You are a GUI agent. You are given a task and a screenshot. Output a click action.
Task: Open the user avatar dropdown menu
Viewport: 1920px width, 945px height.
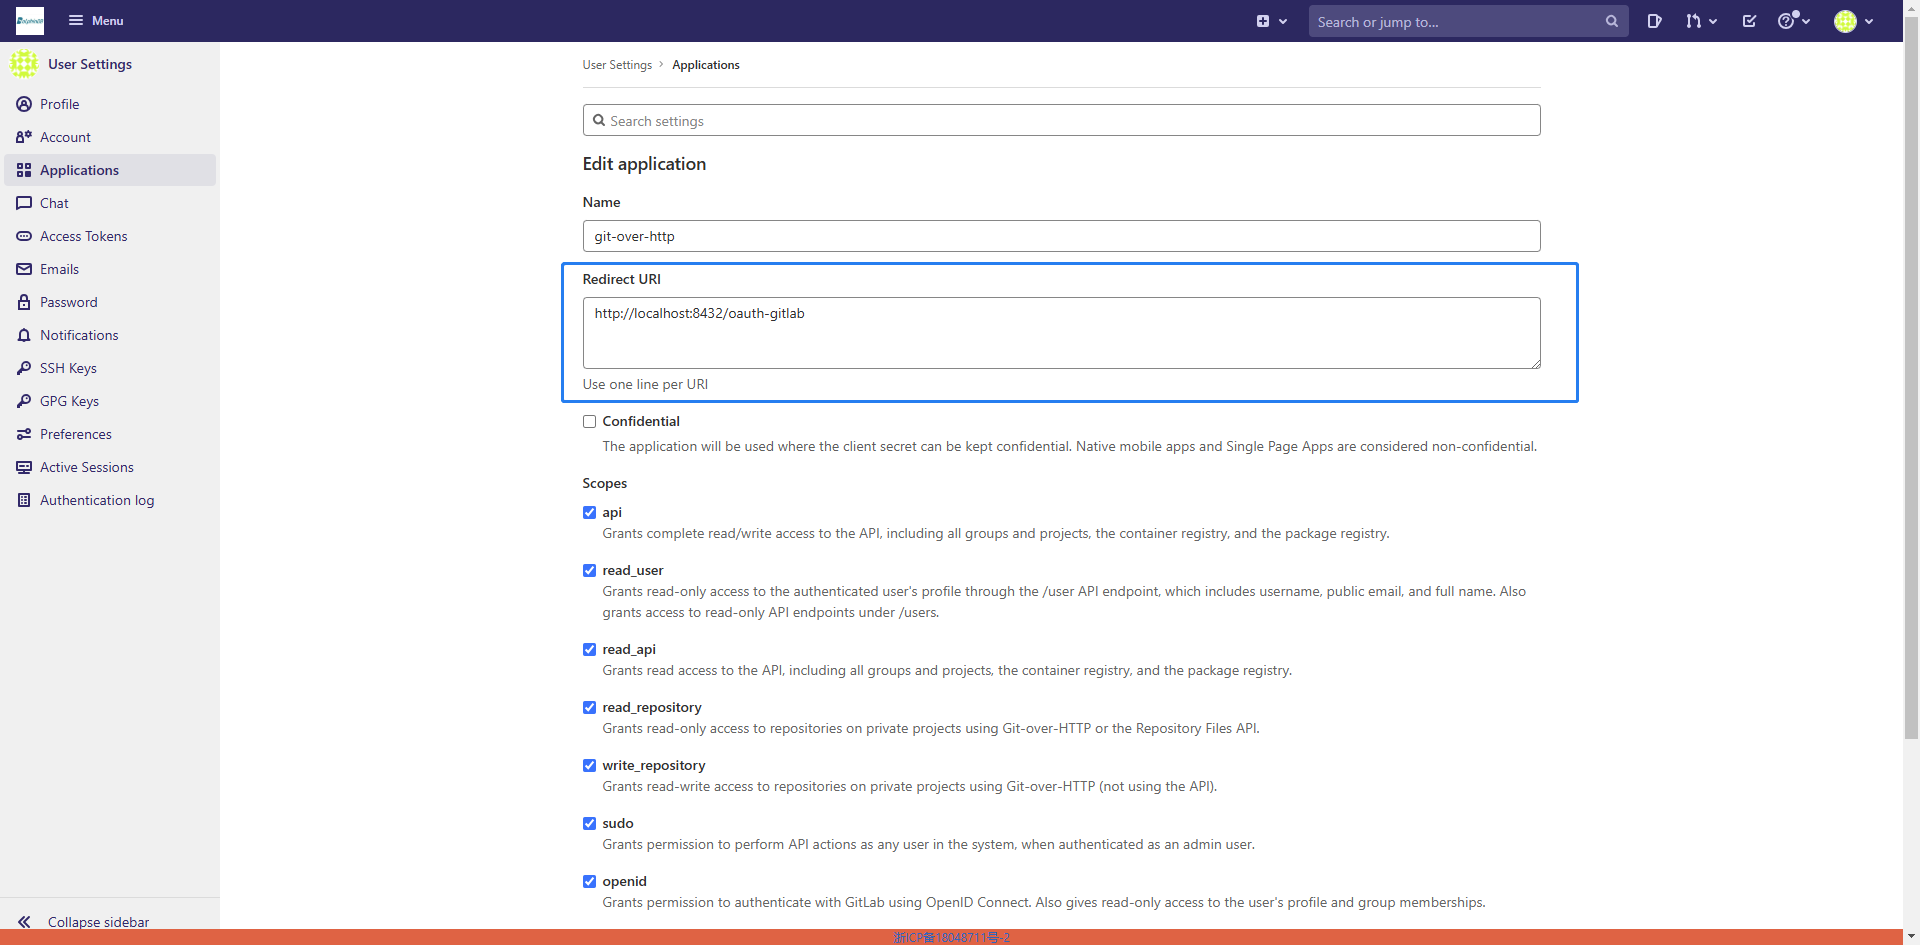pos(1853,21)
